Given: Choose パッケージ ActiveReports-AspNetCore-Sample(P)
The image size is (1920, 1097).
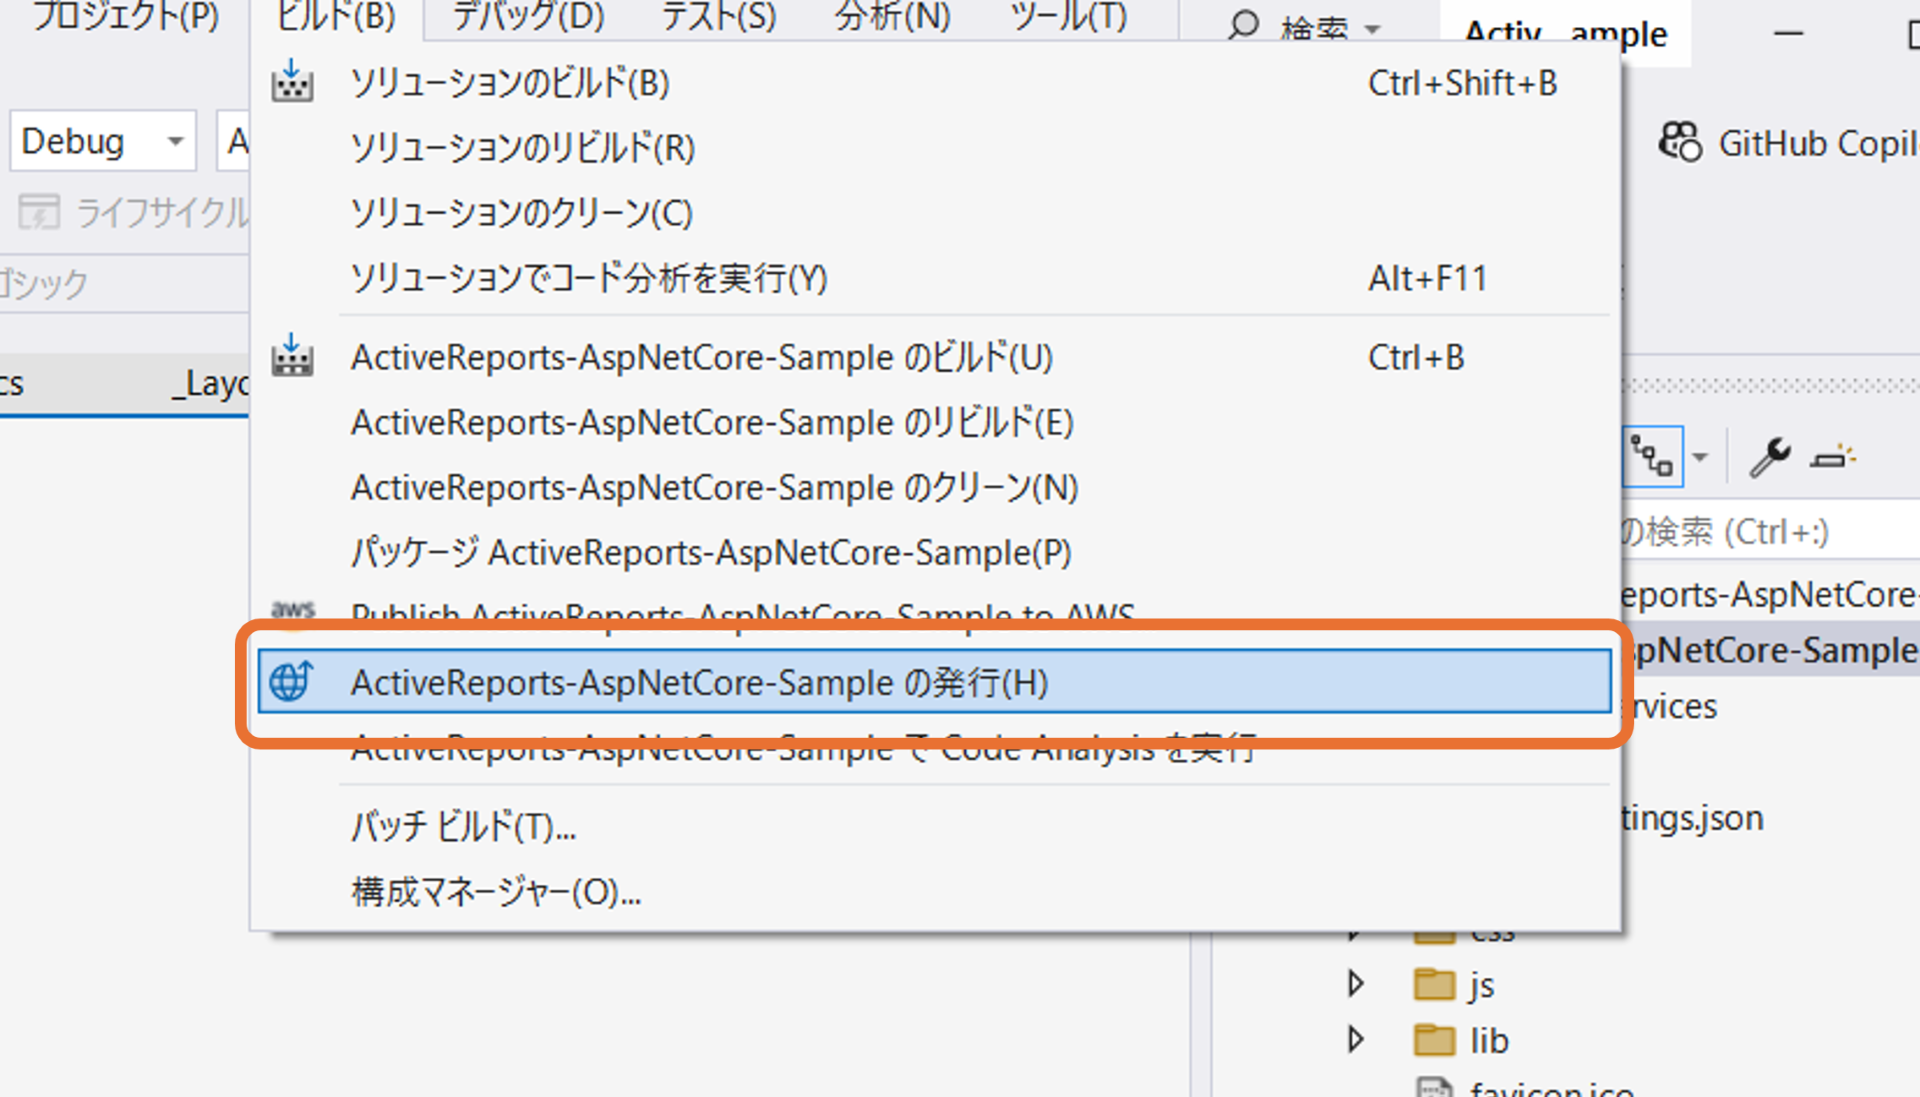Looking at the screenshot, I should point(935,553).
